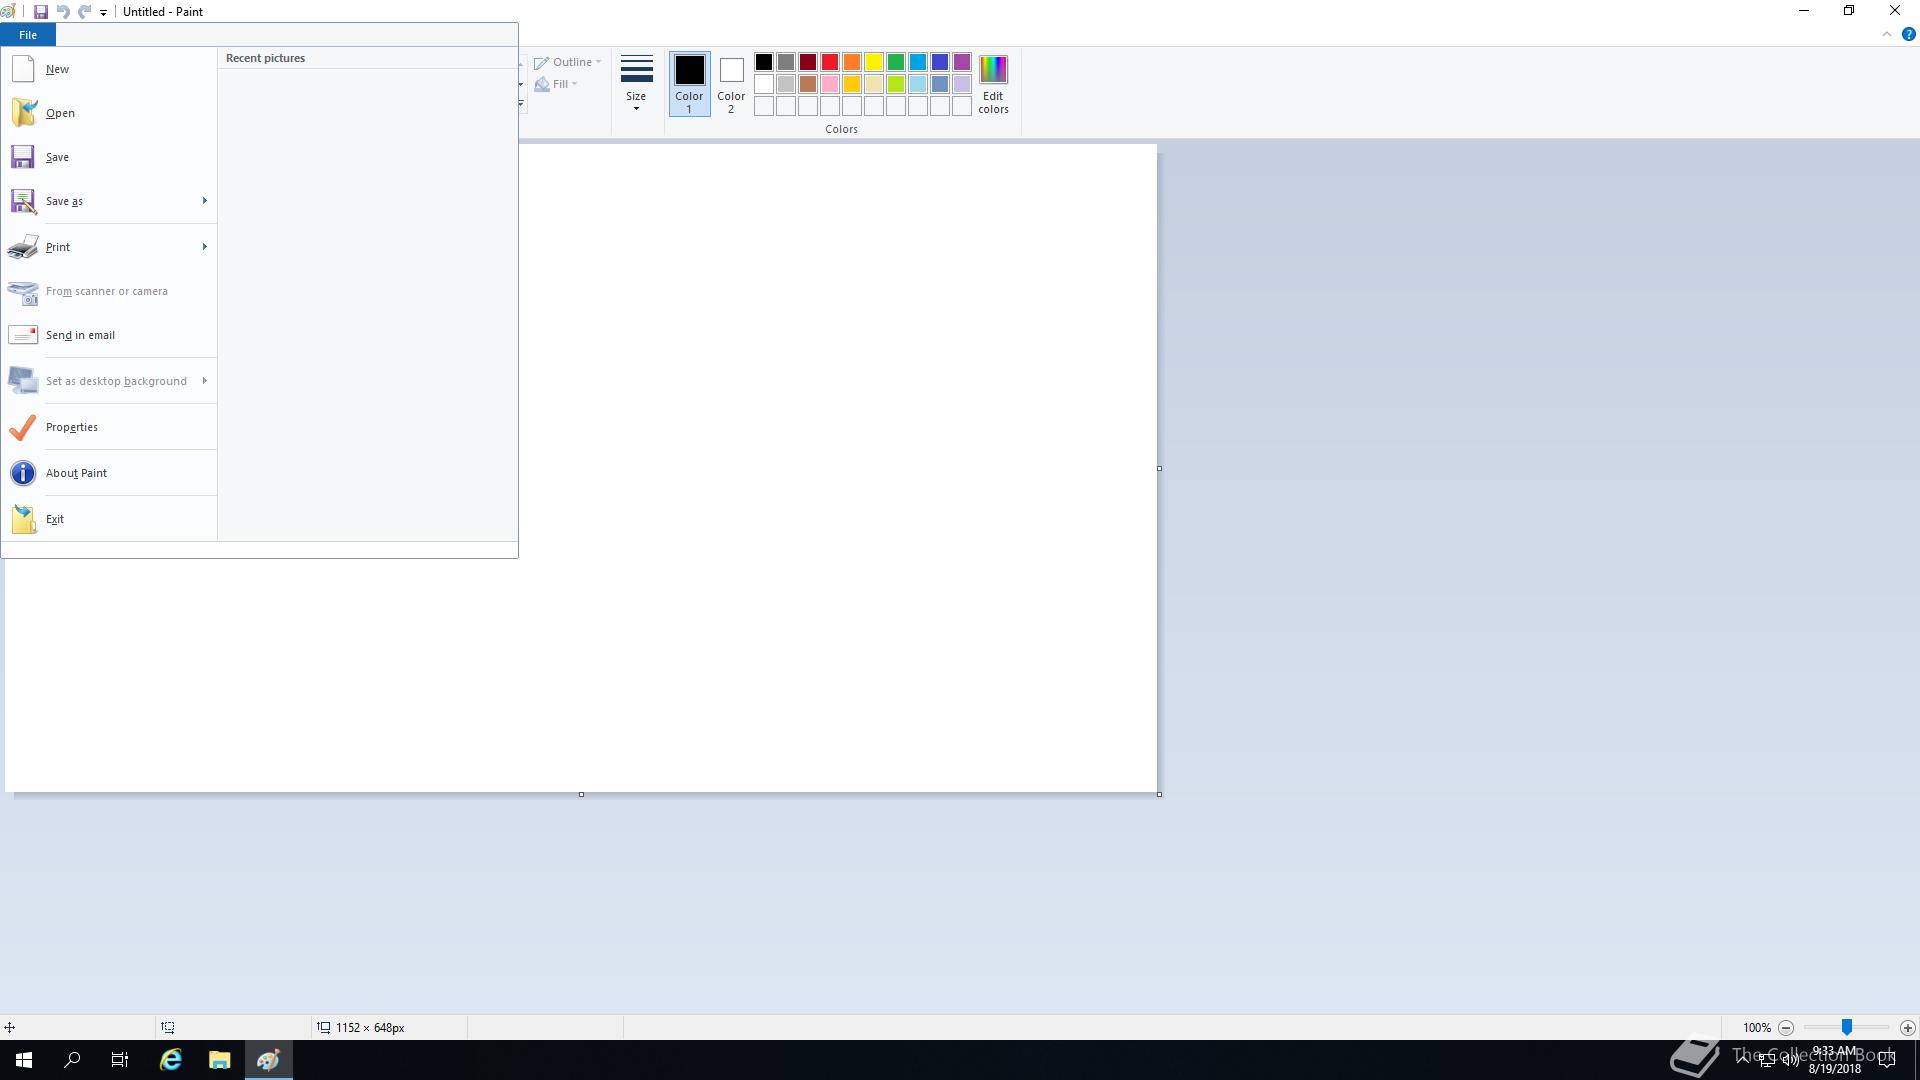Collapse the ribbon with the chevron
This screenshot has width=1920, height=1080.
coord(1887,34)
